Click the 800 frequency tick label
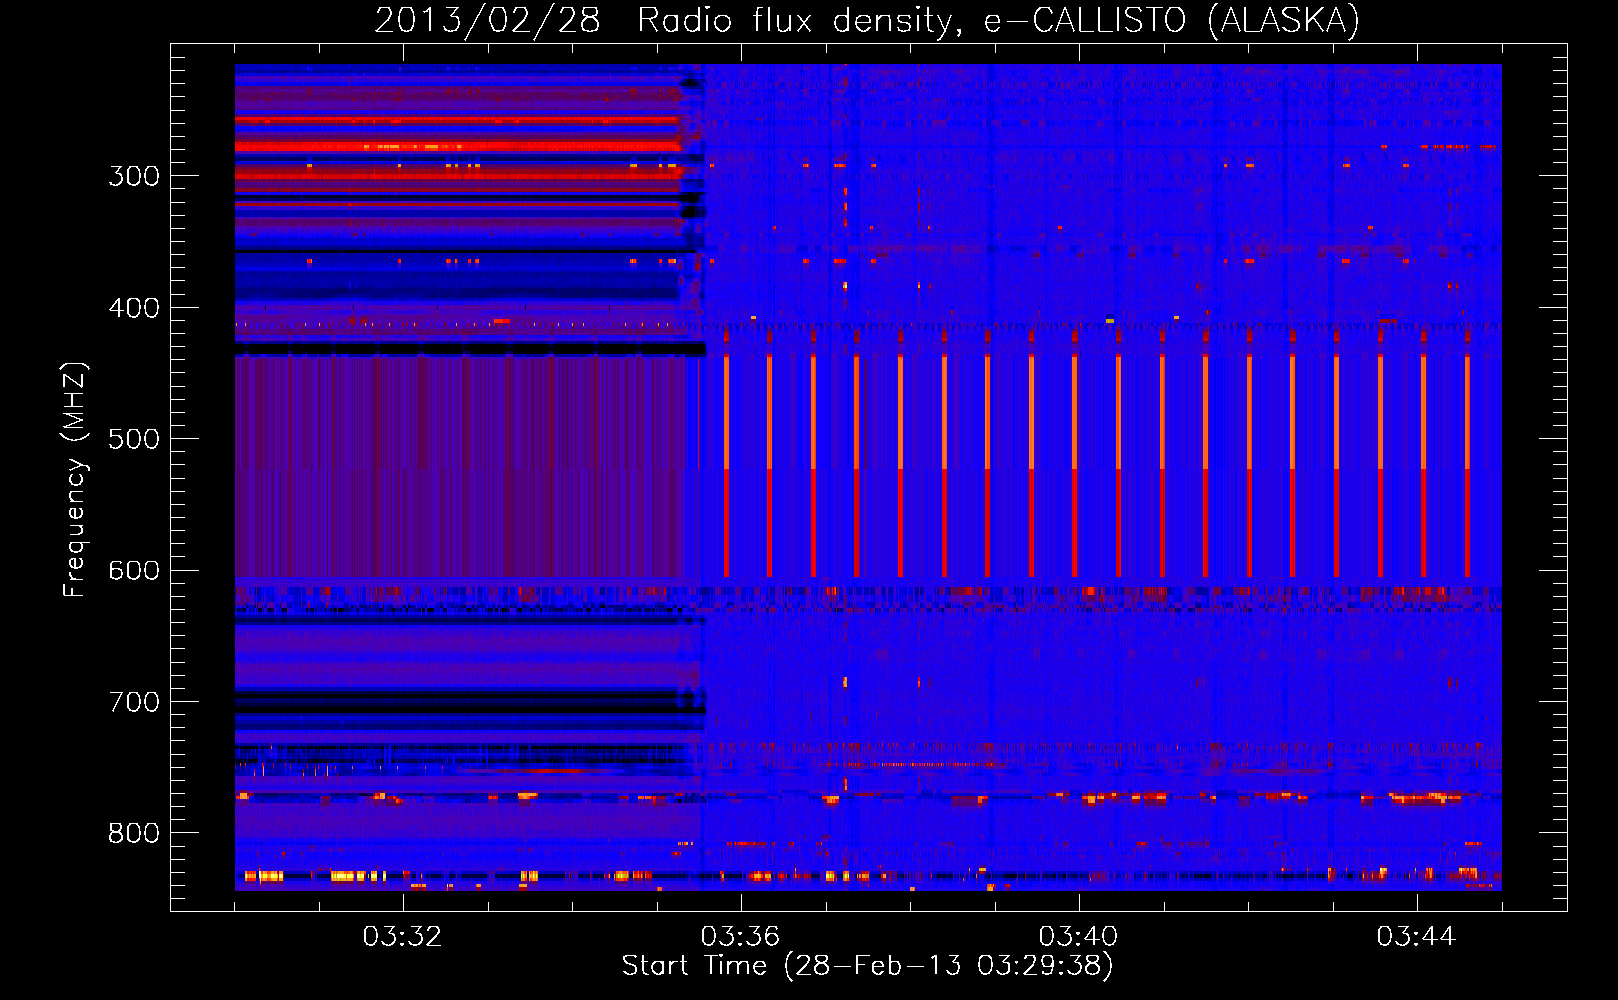 pos(134,833)
